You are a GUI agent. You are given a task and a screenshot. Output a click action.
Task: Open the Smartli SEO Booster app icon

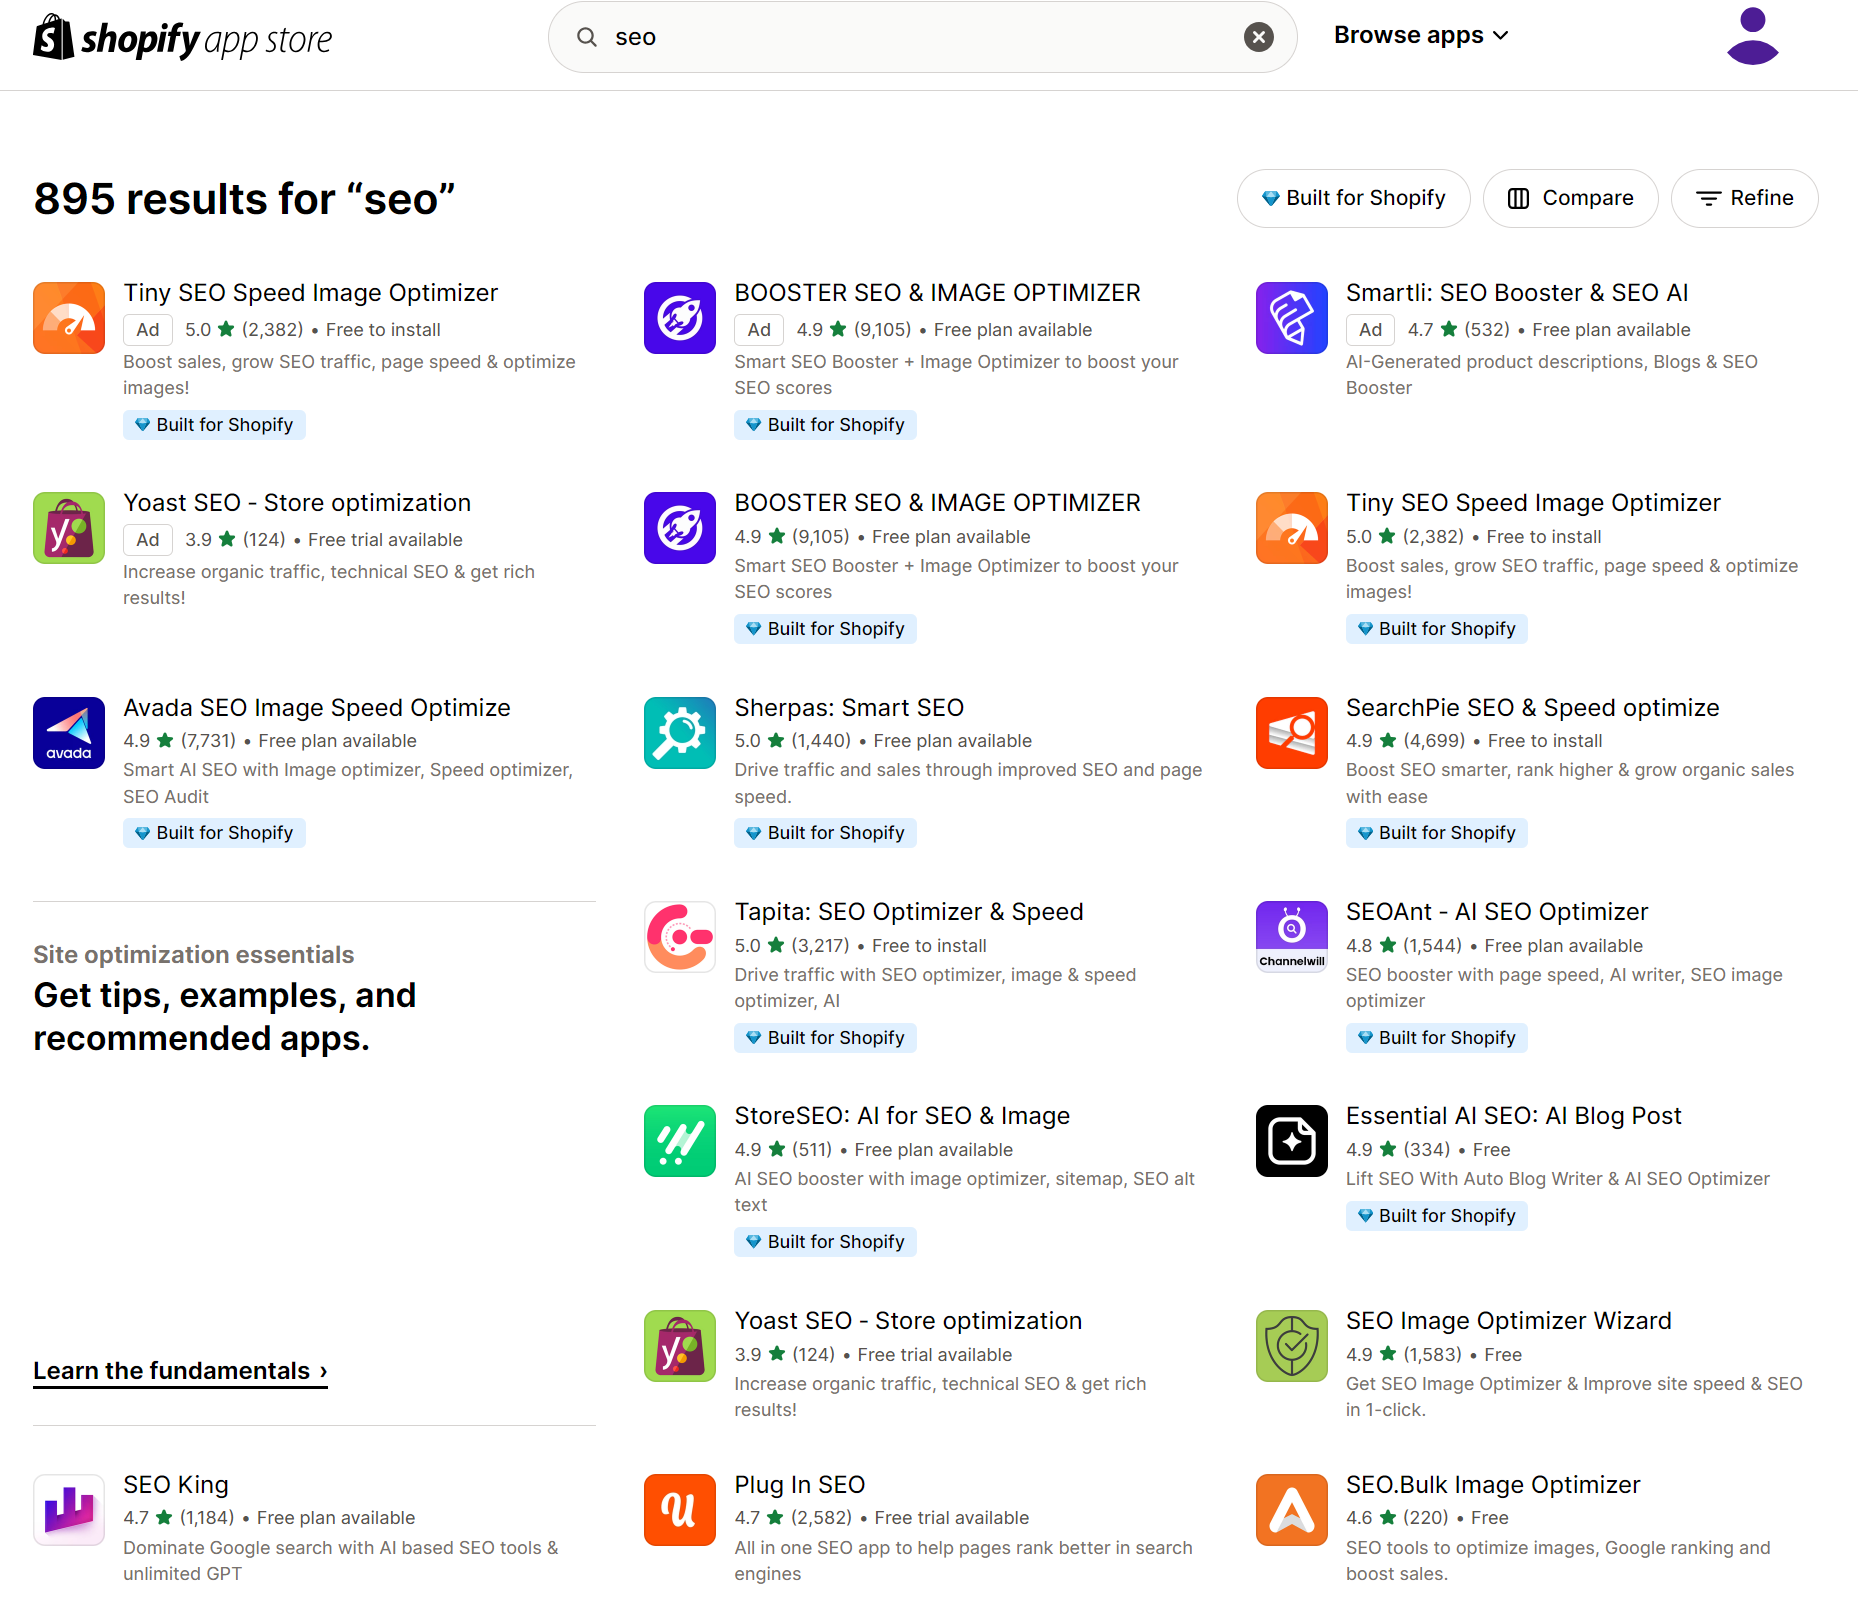[1291, 318]
